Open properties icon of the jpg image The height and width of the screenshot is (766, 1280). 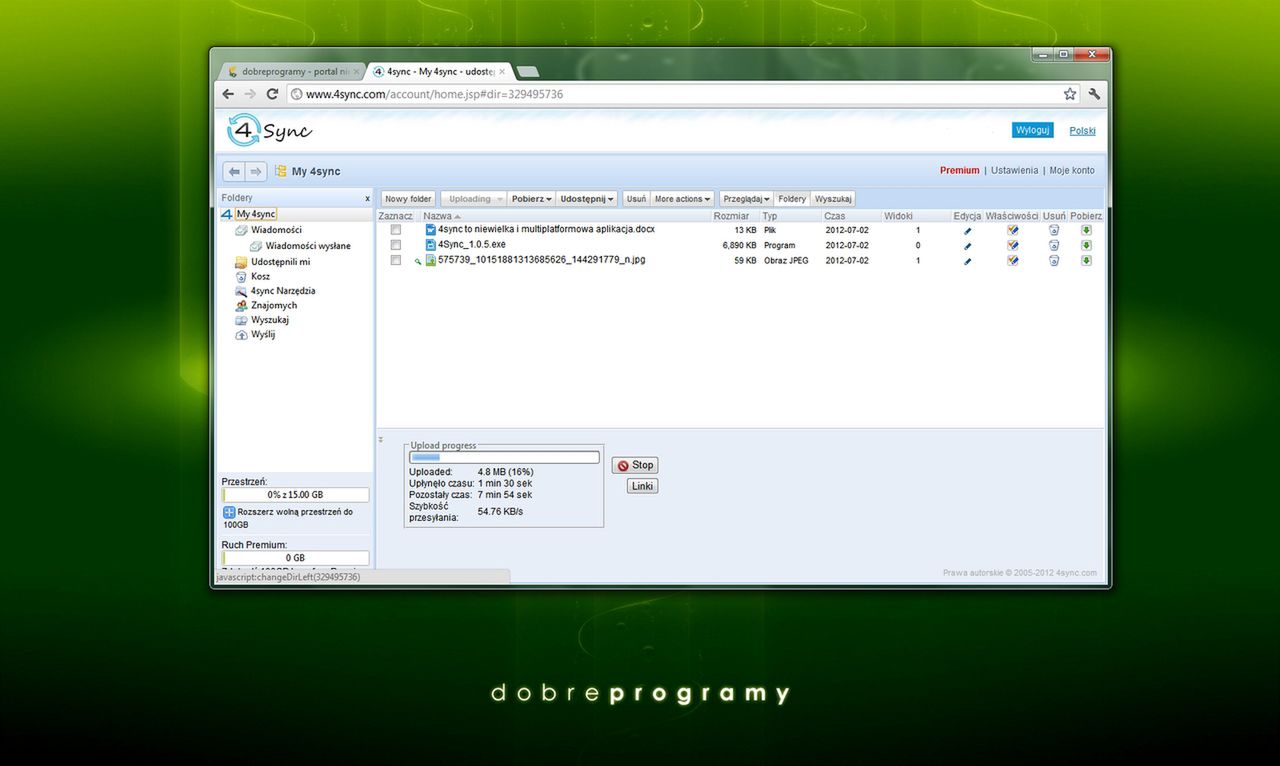pos(1013,260)
